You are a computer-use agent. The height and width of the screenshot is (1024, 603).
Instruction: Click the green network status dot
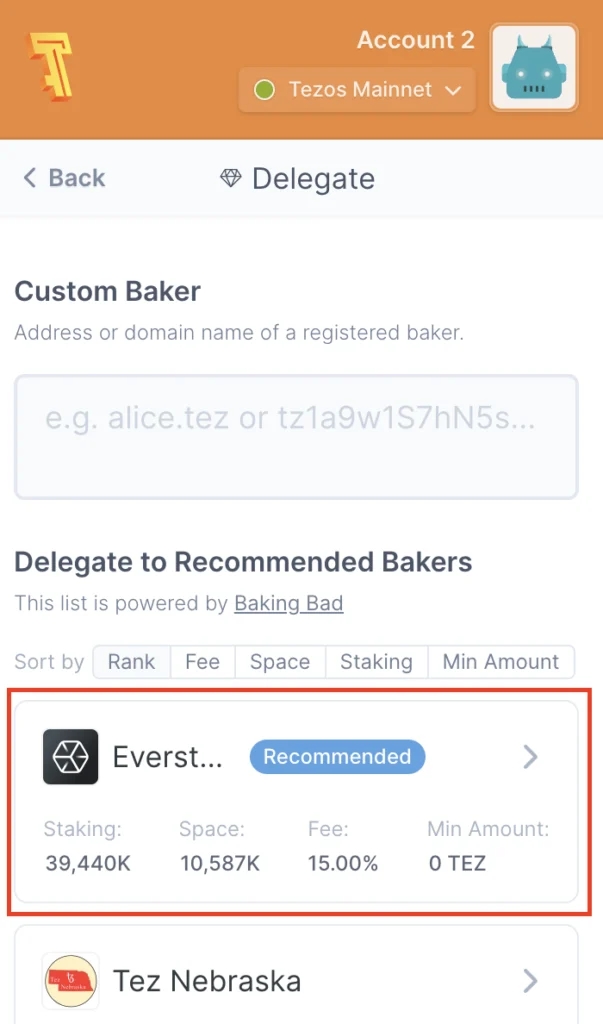point(264,90)
